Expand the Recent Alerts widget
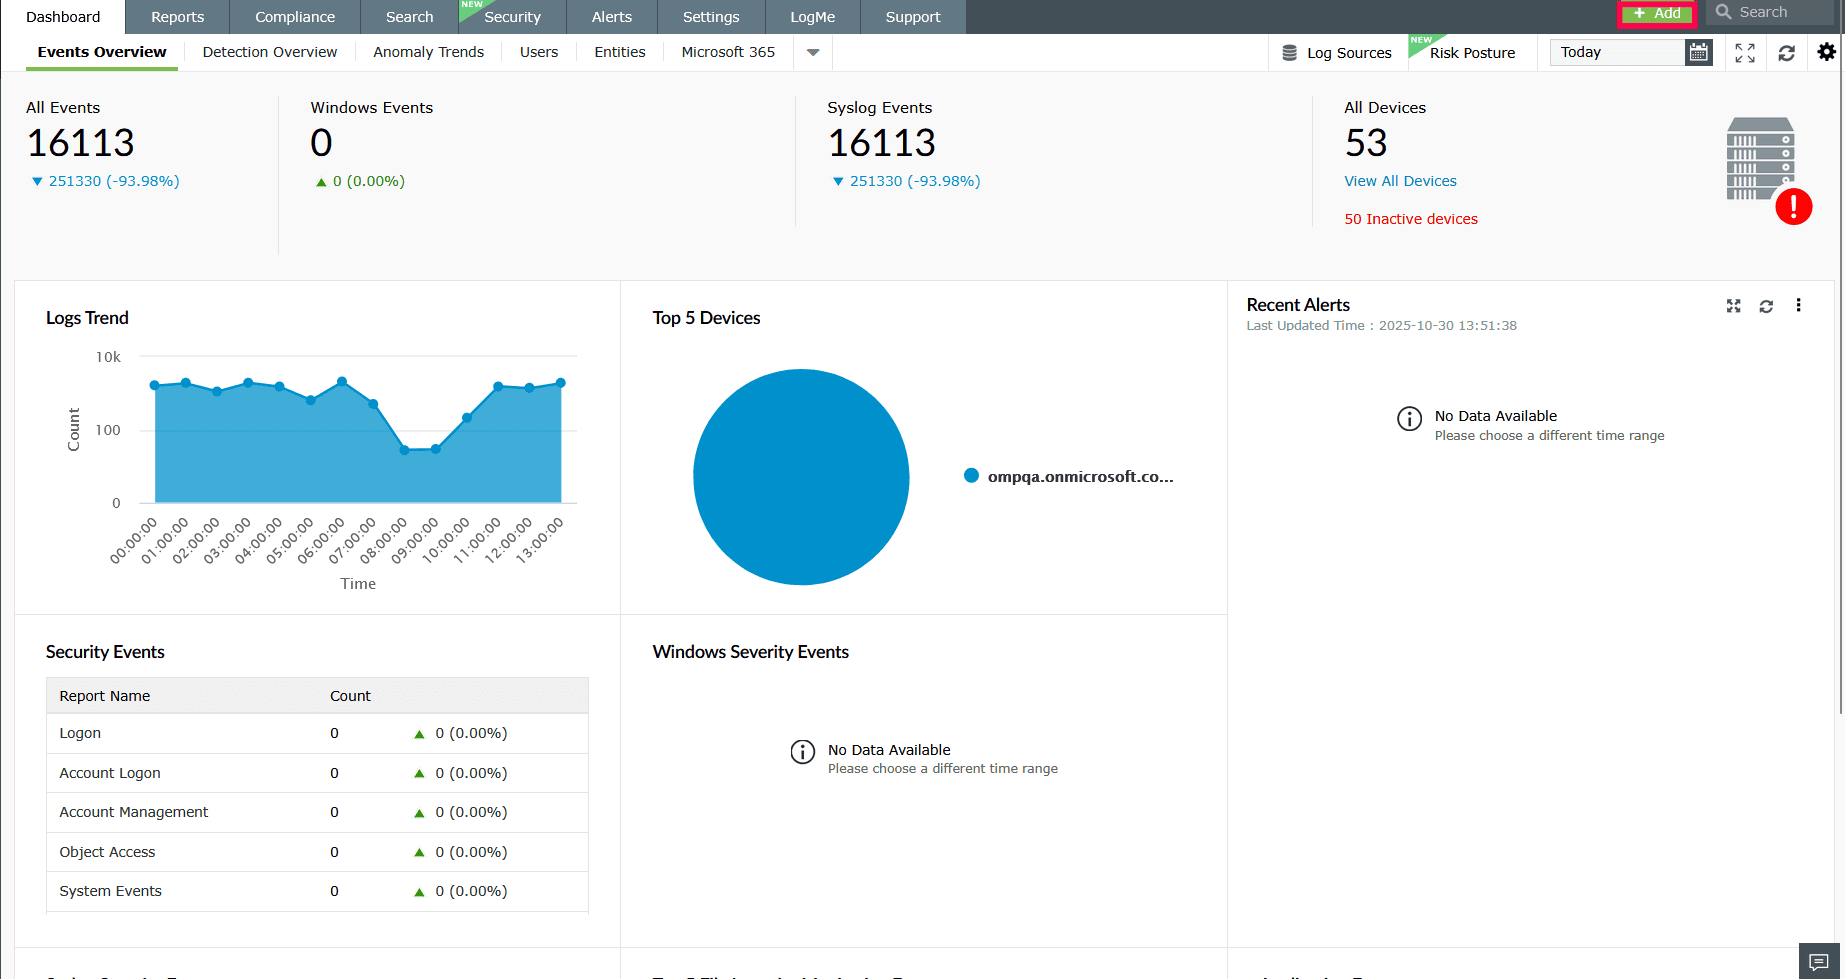The image size is (1845, 979). [1734, 306]
